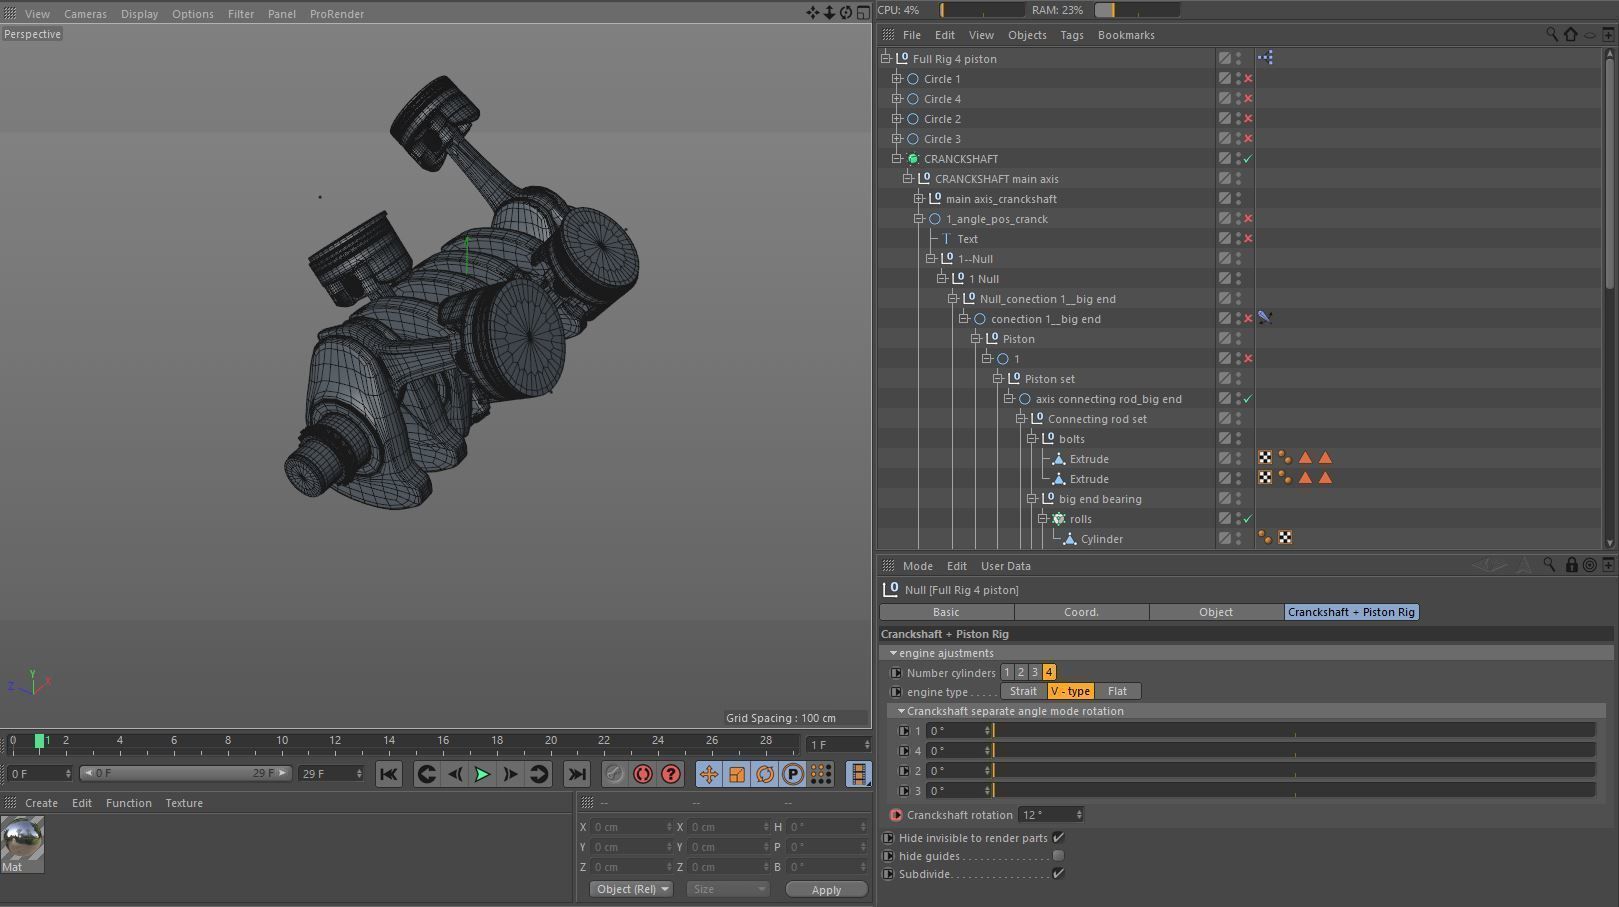The width and height of the screenshot is (1619, 907).
Task: Open the Cameras viewport menu
Action: pyautogui.click(x=85, y=14)
